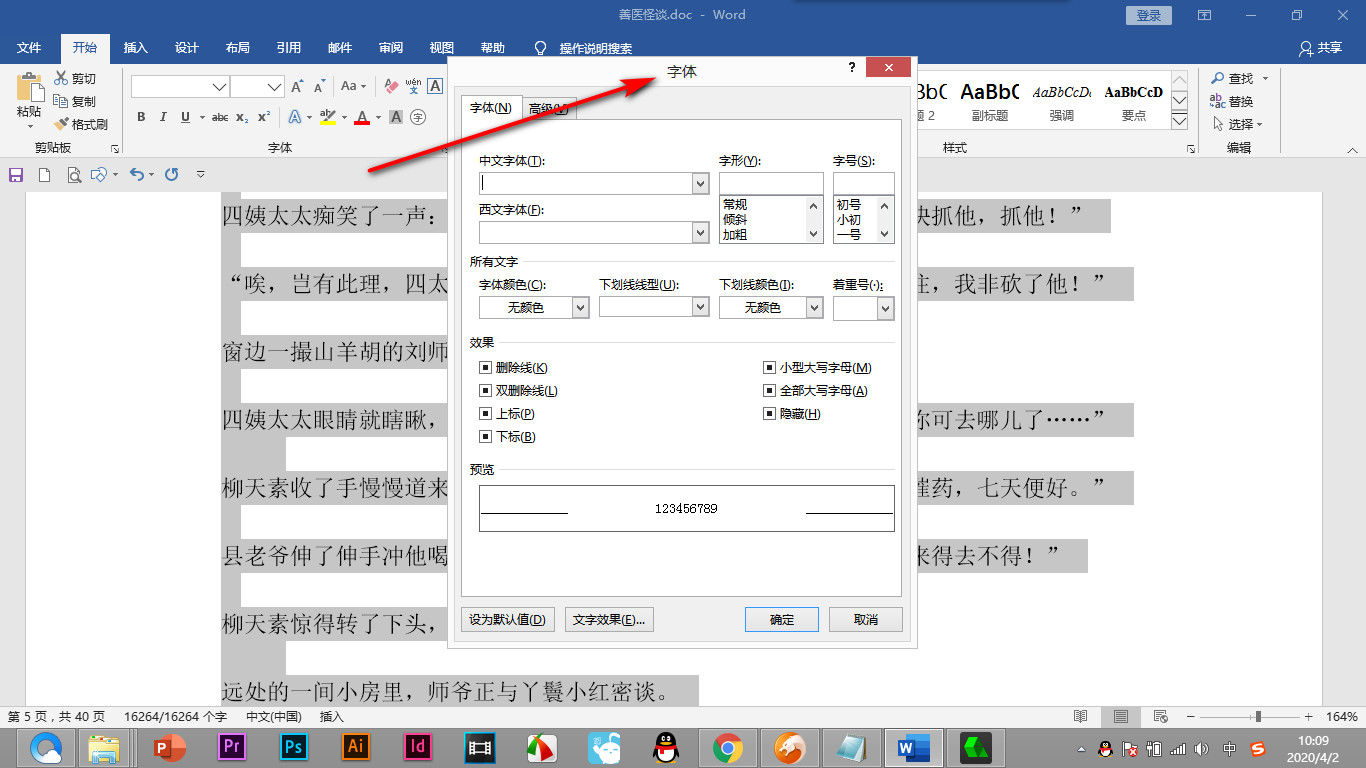Enable the 隐藏 hidden text checkbox
Viewport: 1366px width, 768px height.
coord(770,414)
